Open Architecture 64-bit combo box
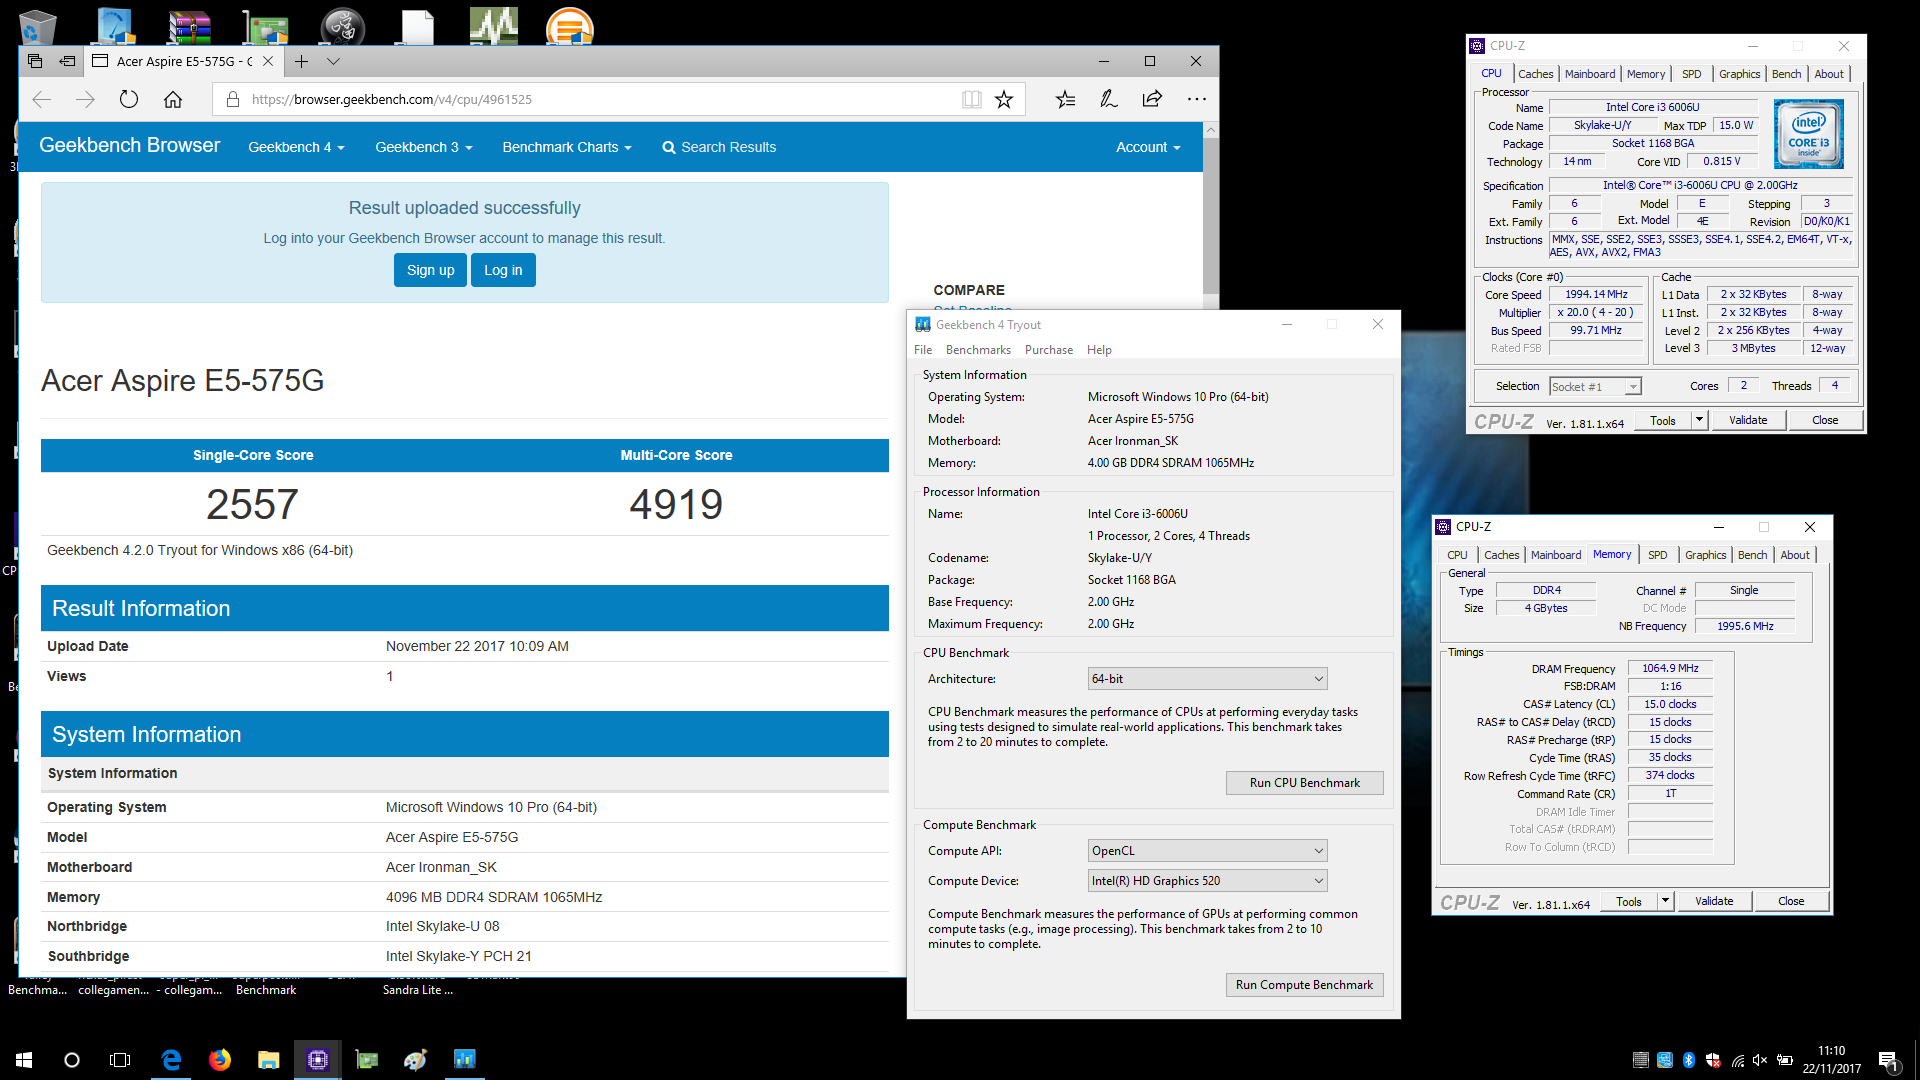The height and width of the screenshot is (1080, 1920). (x=1207, y=679)
